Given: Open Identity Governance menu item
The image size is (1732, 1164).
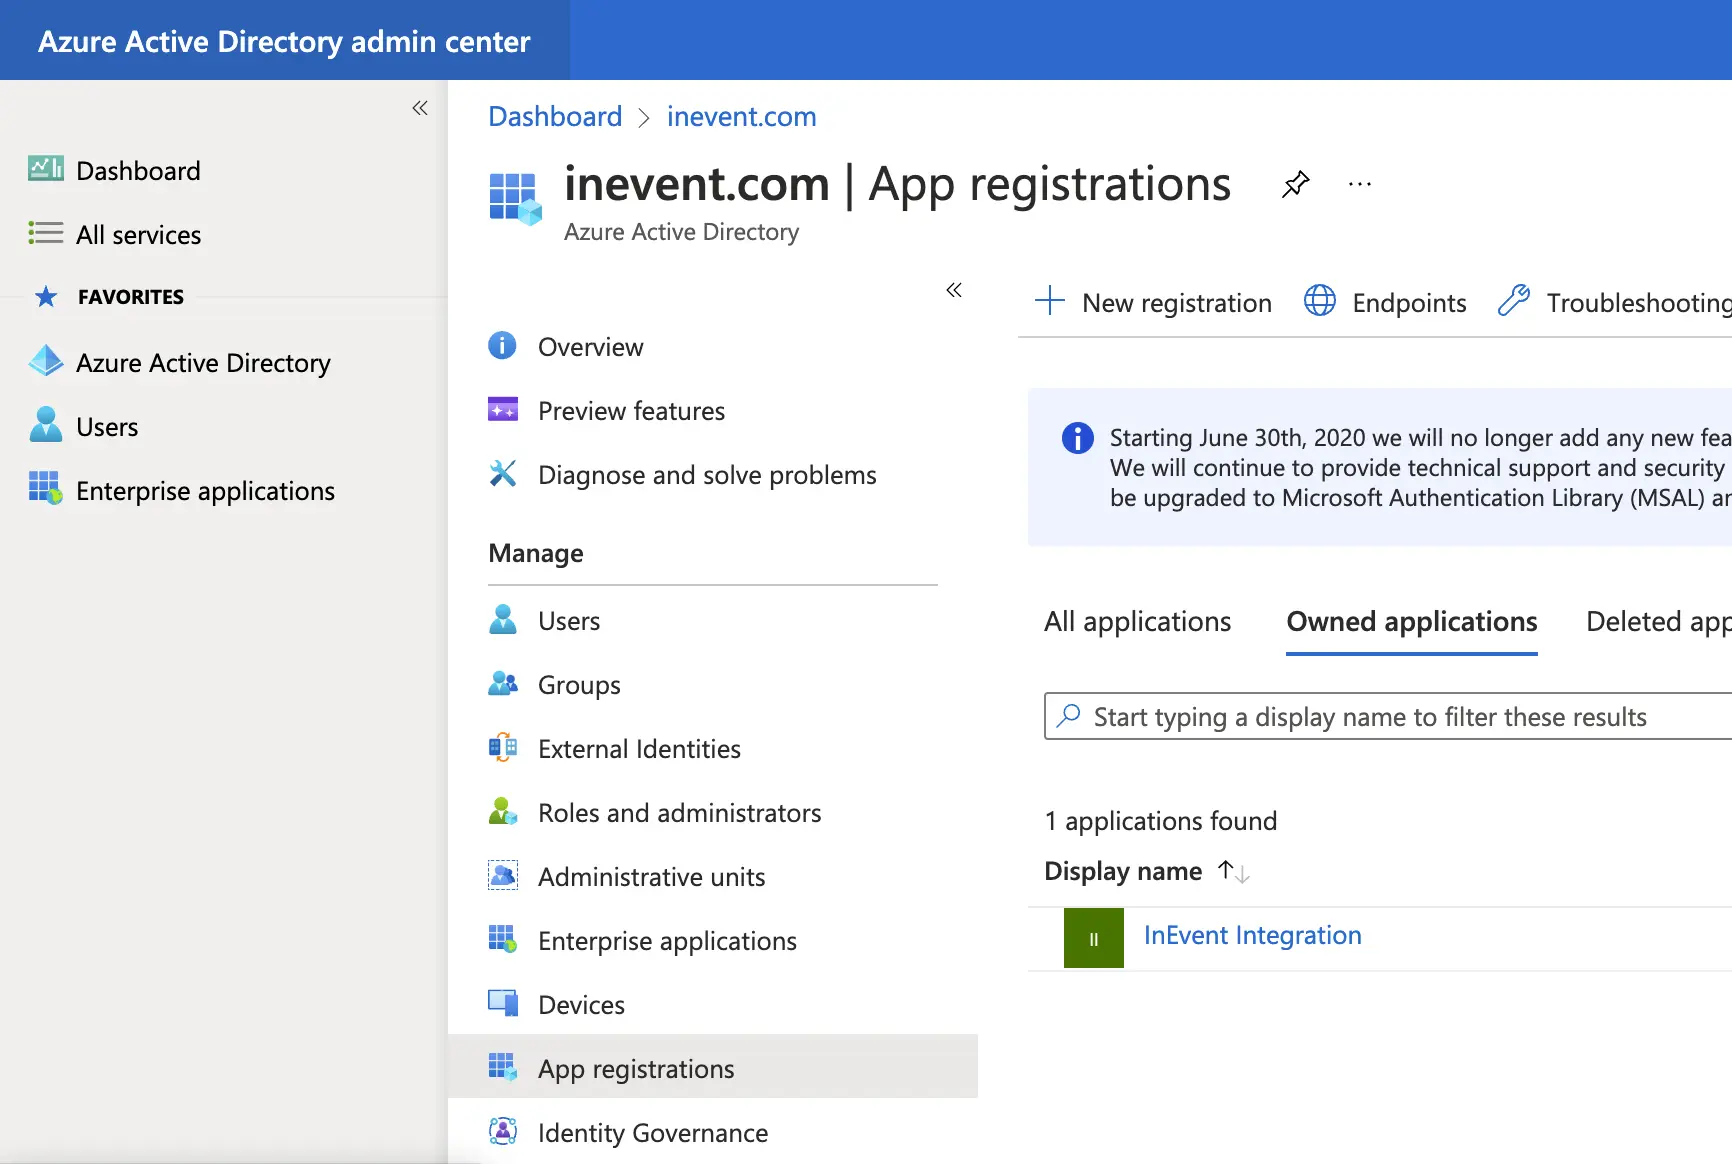Looking at the screenshot, I should pos(653,1133).
